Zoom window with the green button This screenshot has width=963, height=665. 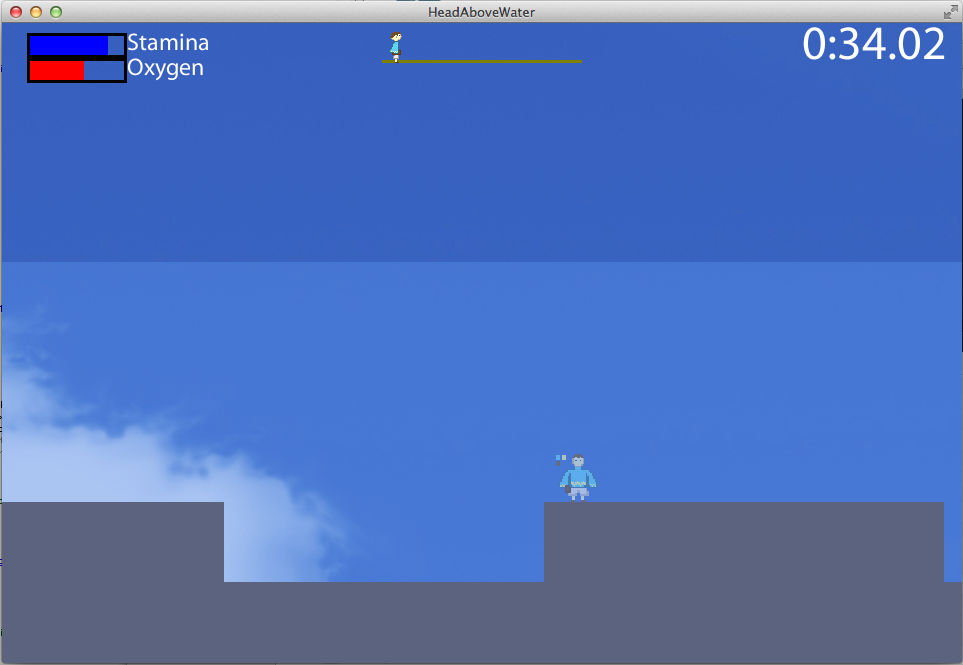56,12
